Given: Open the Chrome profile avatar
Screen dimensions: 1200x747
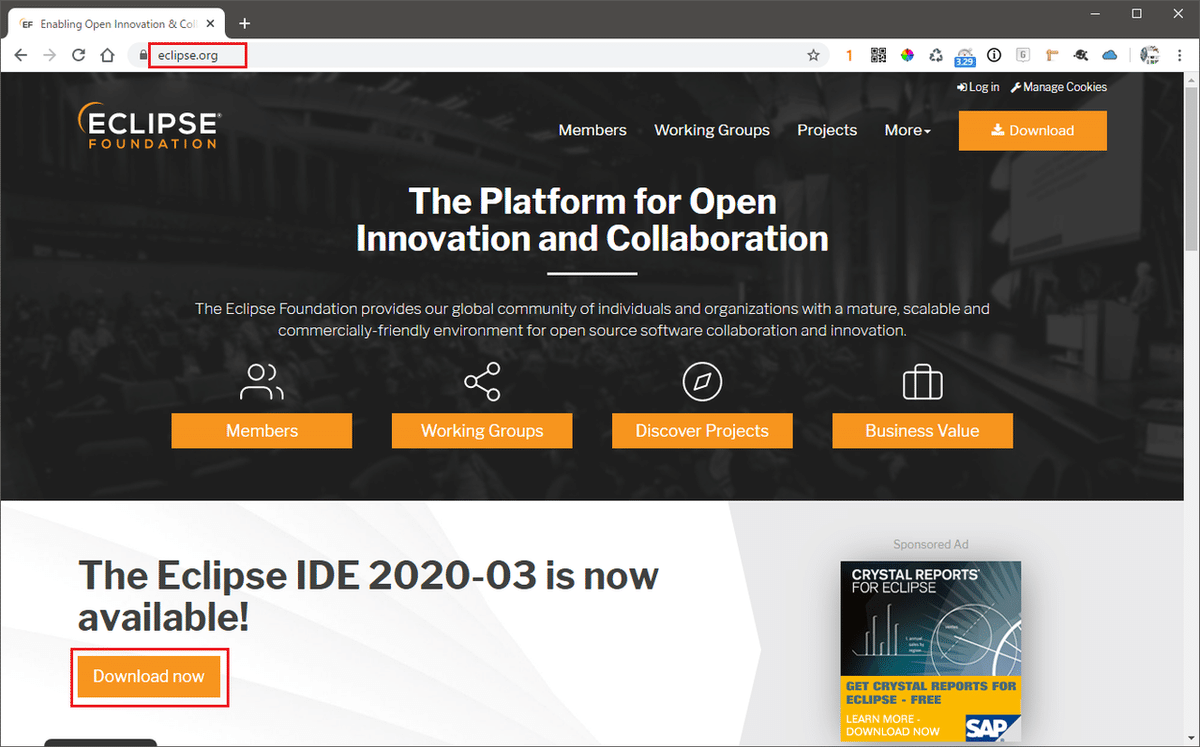Looking at the screenshot, I should pos(1150,55).
